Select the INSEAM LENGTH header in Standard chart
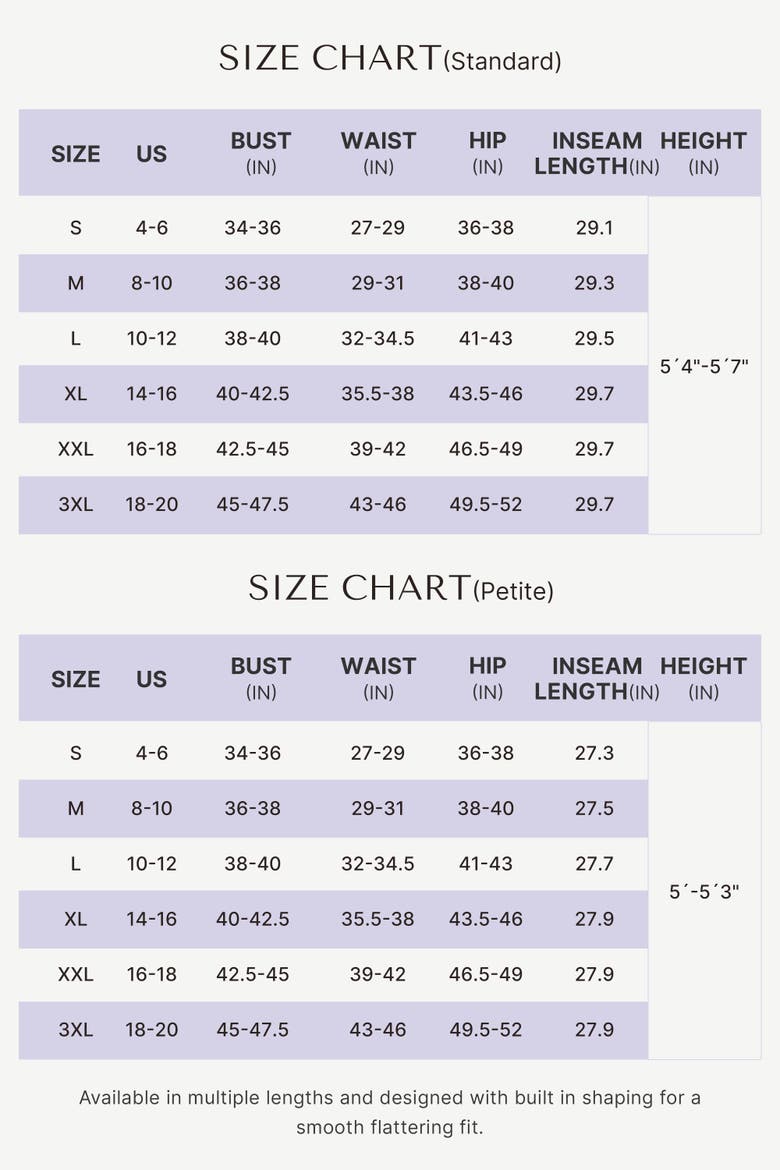The width and height of the screenshot is (780, 1170). coord(596,153)
